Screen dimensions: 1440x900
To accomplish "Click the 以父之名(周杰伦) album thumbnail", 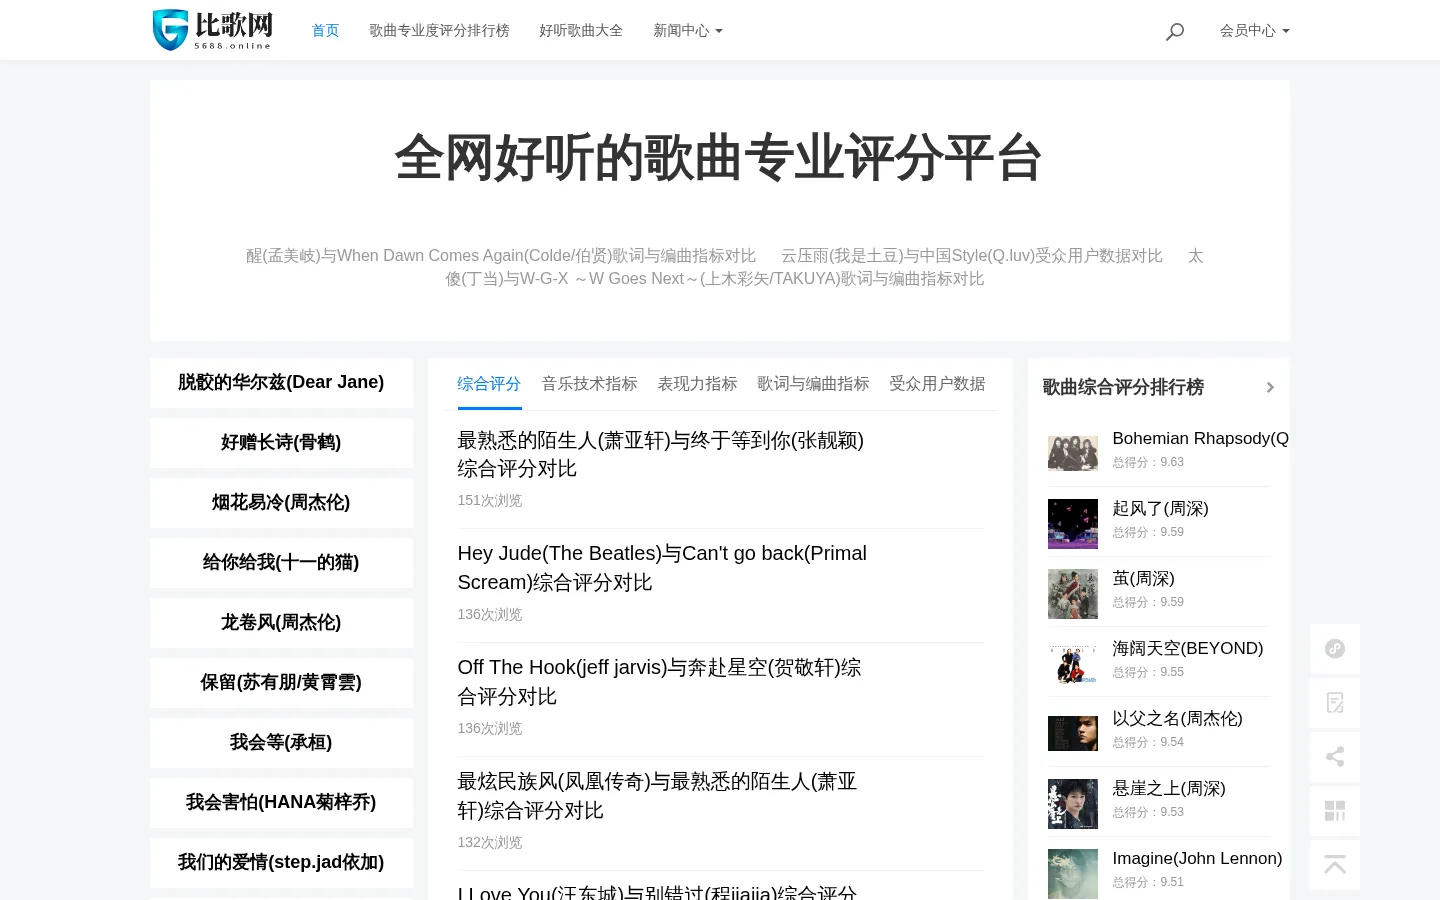I will point(1073,733).
